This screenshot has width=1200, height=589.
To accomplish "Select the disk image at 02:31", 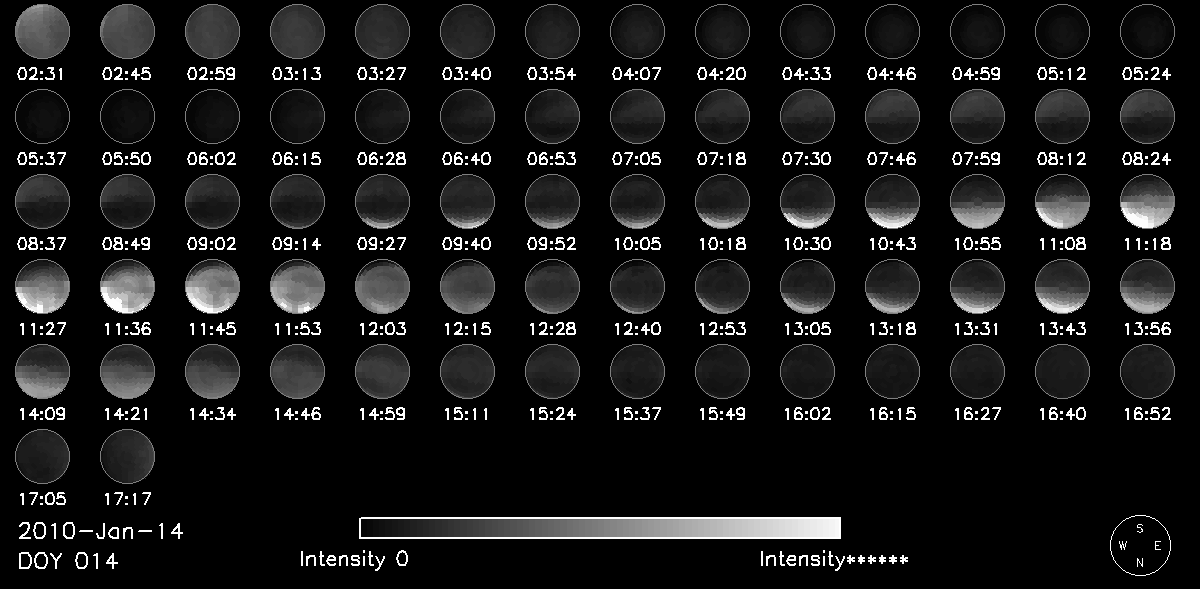I will tap(42, 31).
